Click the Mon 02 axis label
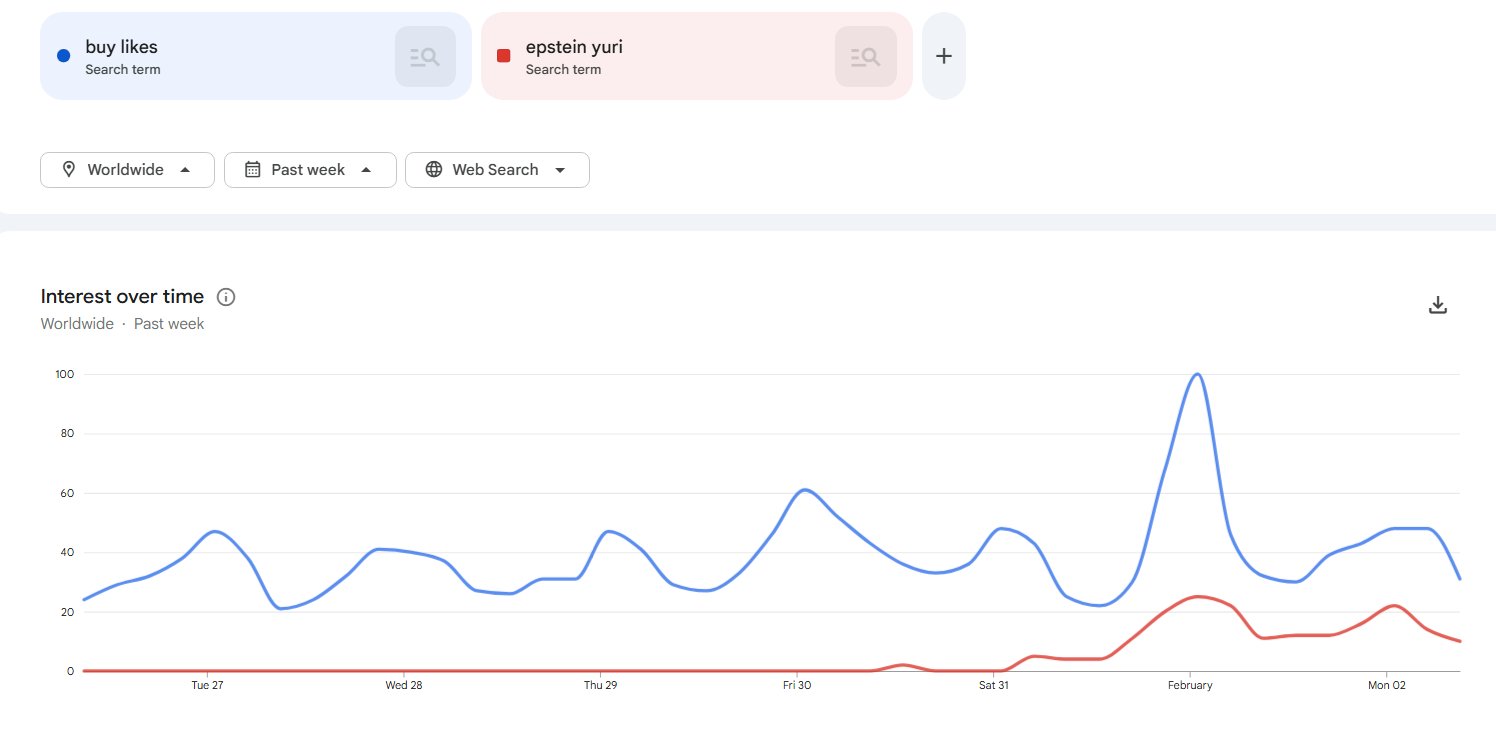 point(1386,685)
